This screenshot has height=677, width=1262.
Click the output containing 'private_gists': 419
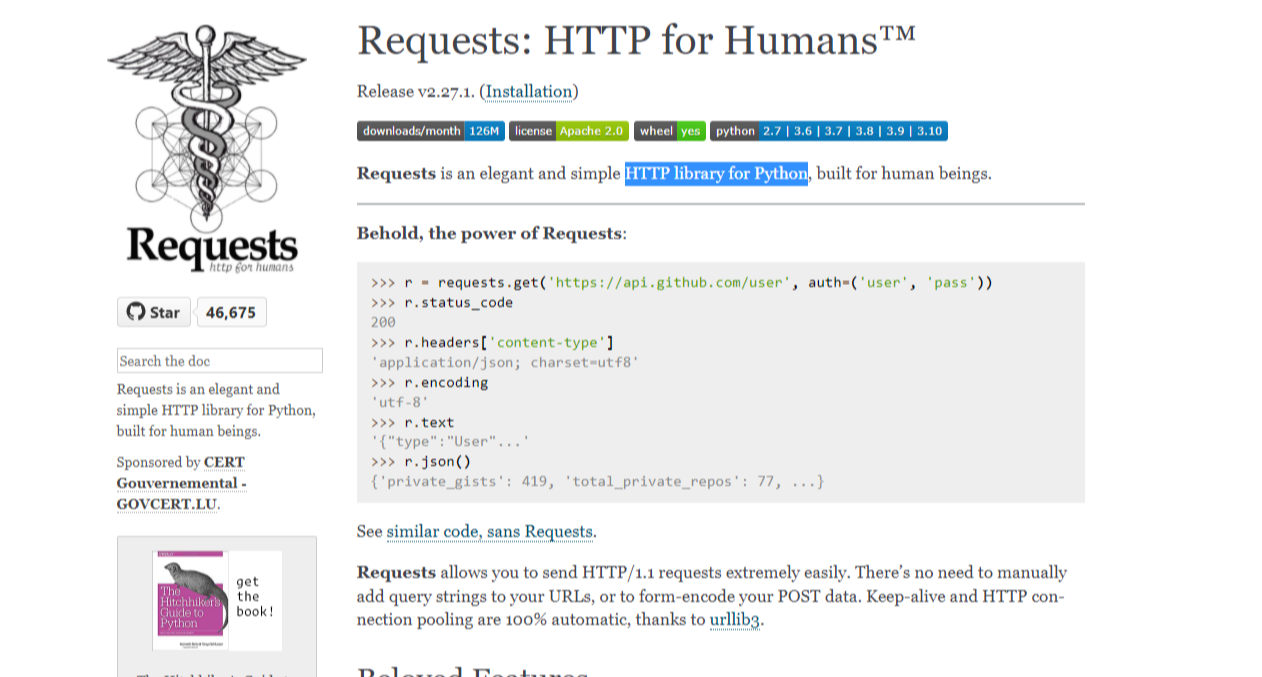[x=597, y=482]
